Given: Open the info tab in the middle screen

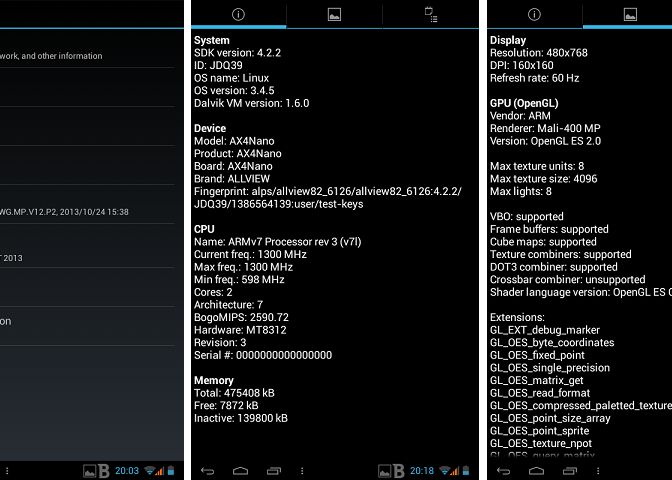Looking at the screenshot, I should click(x=238, y=14).
